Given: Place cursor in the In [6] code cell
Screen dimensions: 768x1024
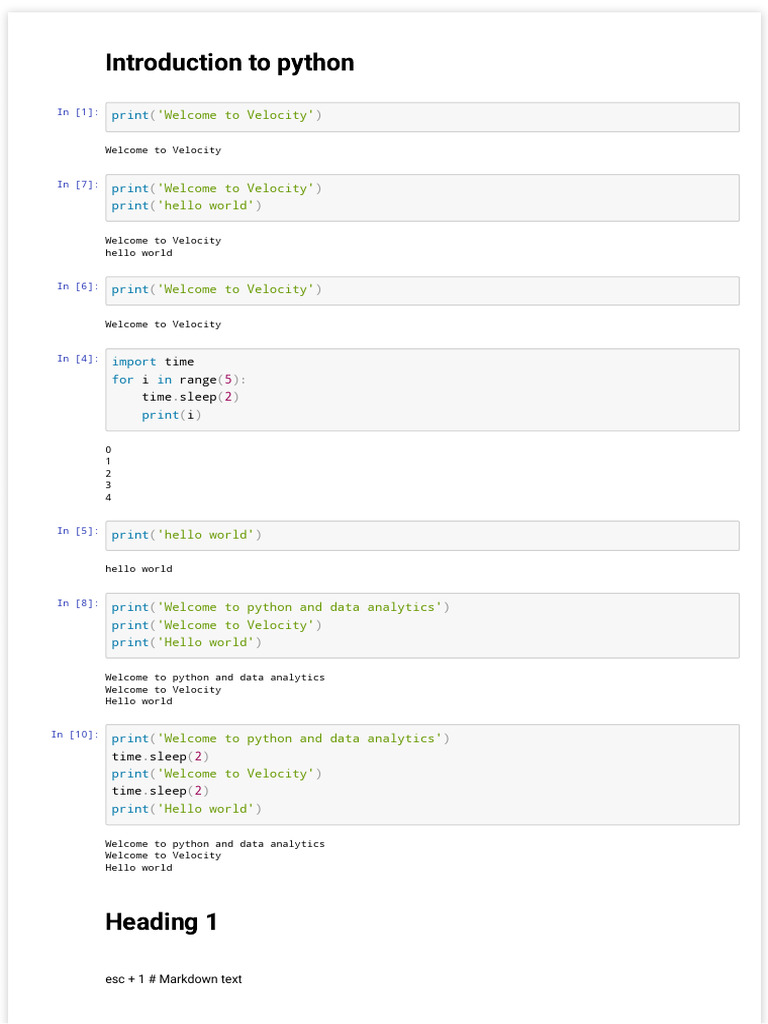Looking at the screenshot, I should pyautogui.click(x=421, y=290).
